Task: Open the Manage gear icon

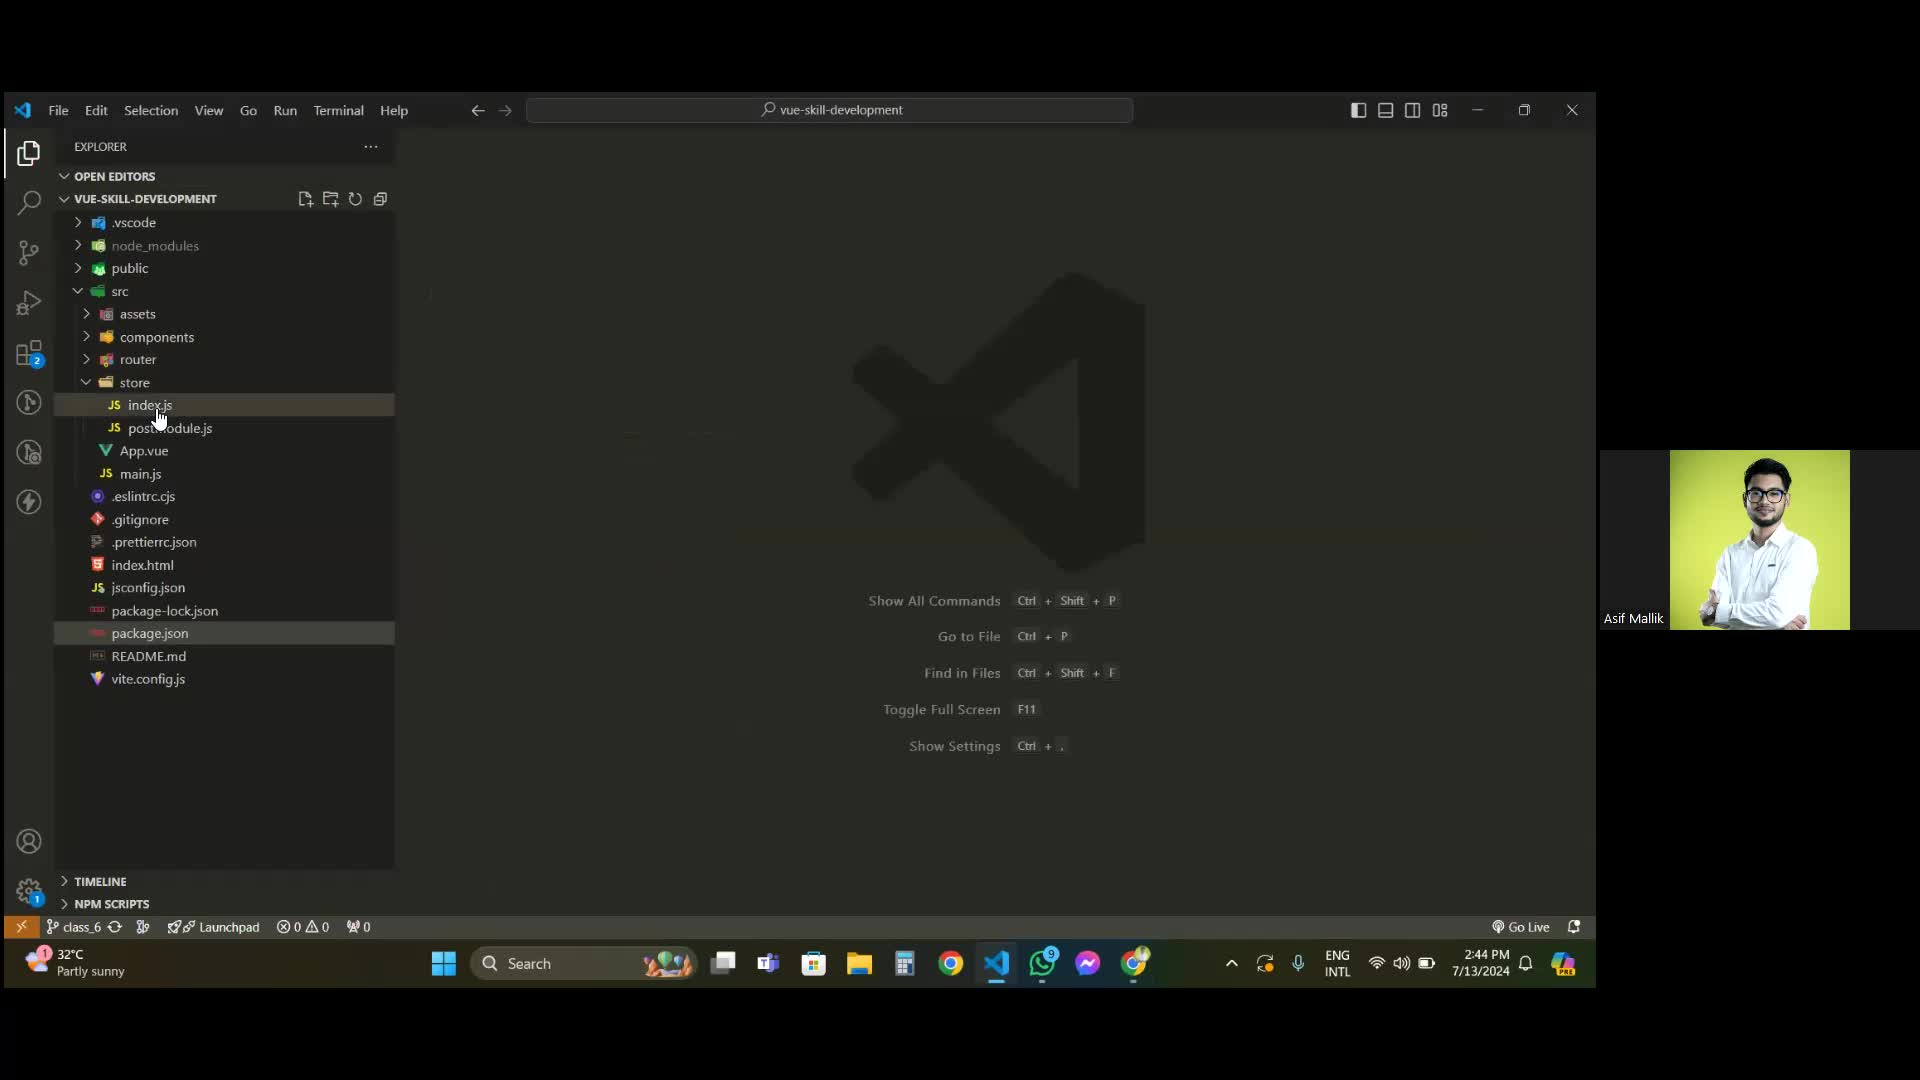Action: pyautogui.click(x=28, y=890)
